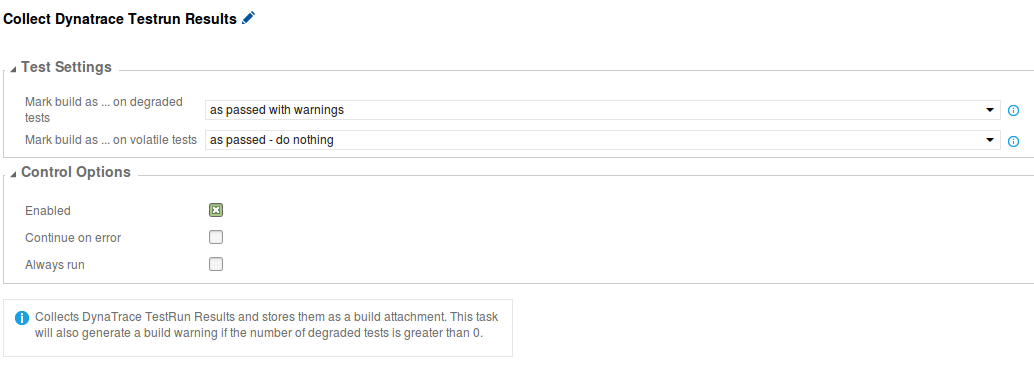Uncheck the Enabled checkbox
Image resolution: width=1034 pixels, height=367 pixels.
216,210
